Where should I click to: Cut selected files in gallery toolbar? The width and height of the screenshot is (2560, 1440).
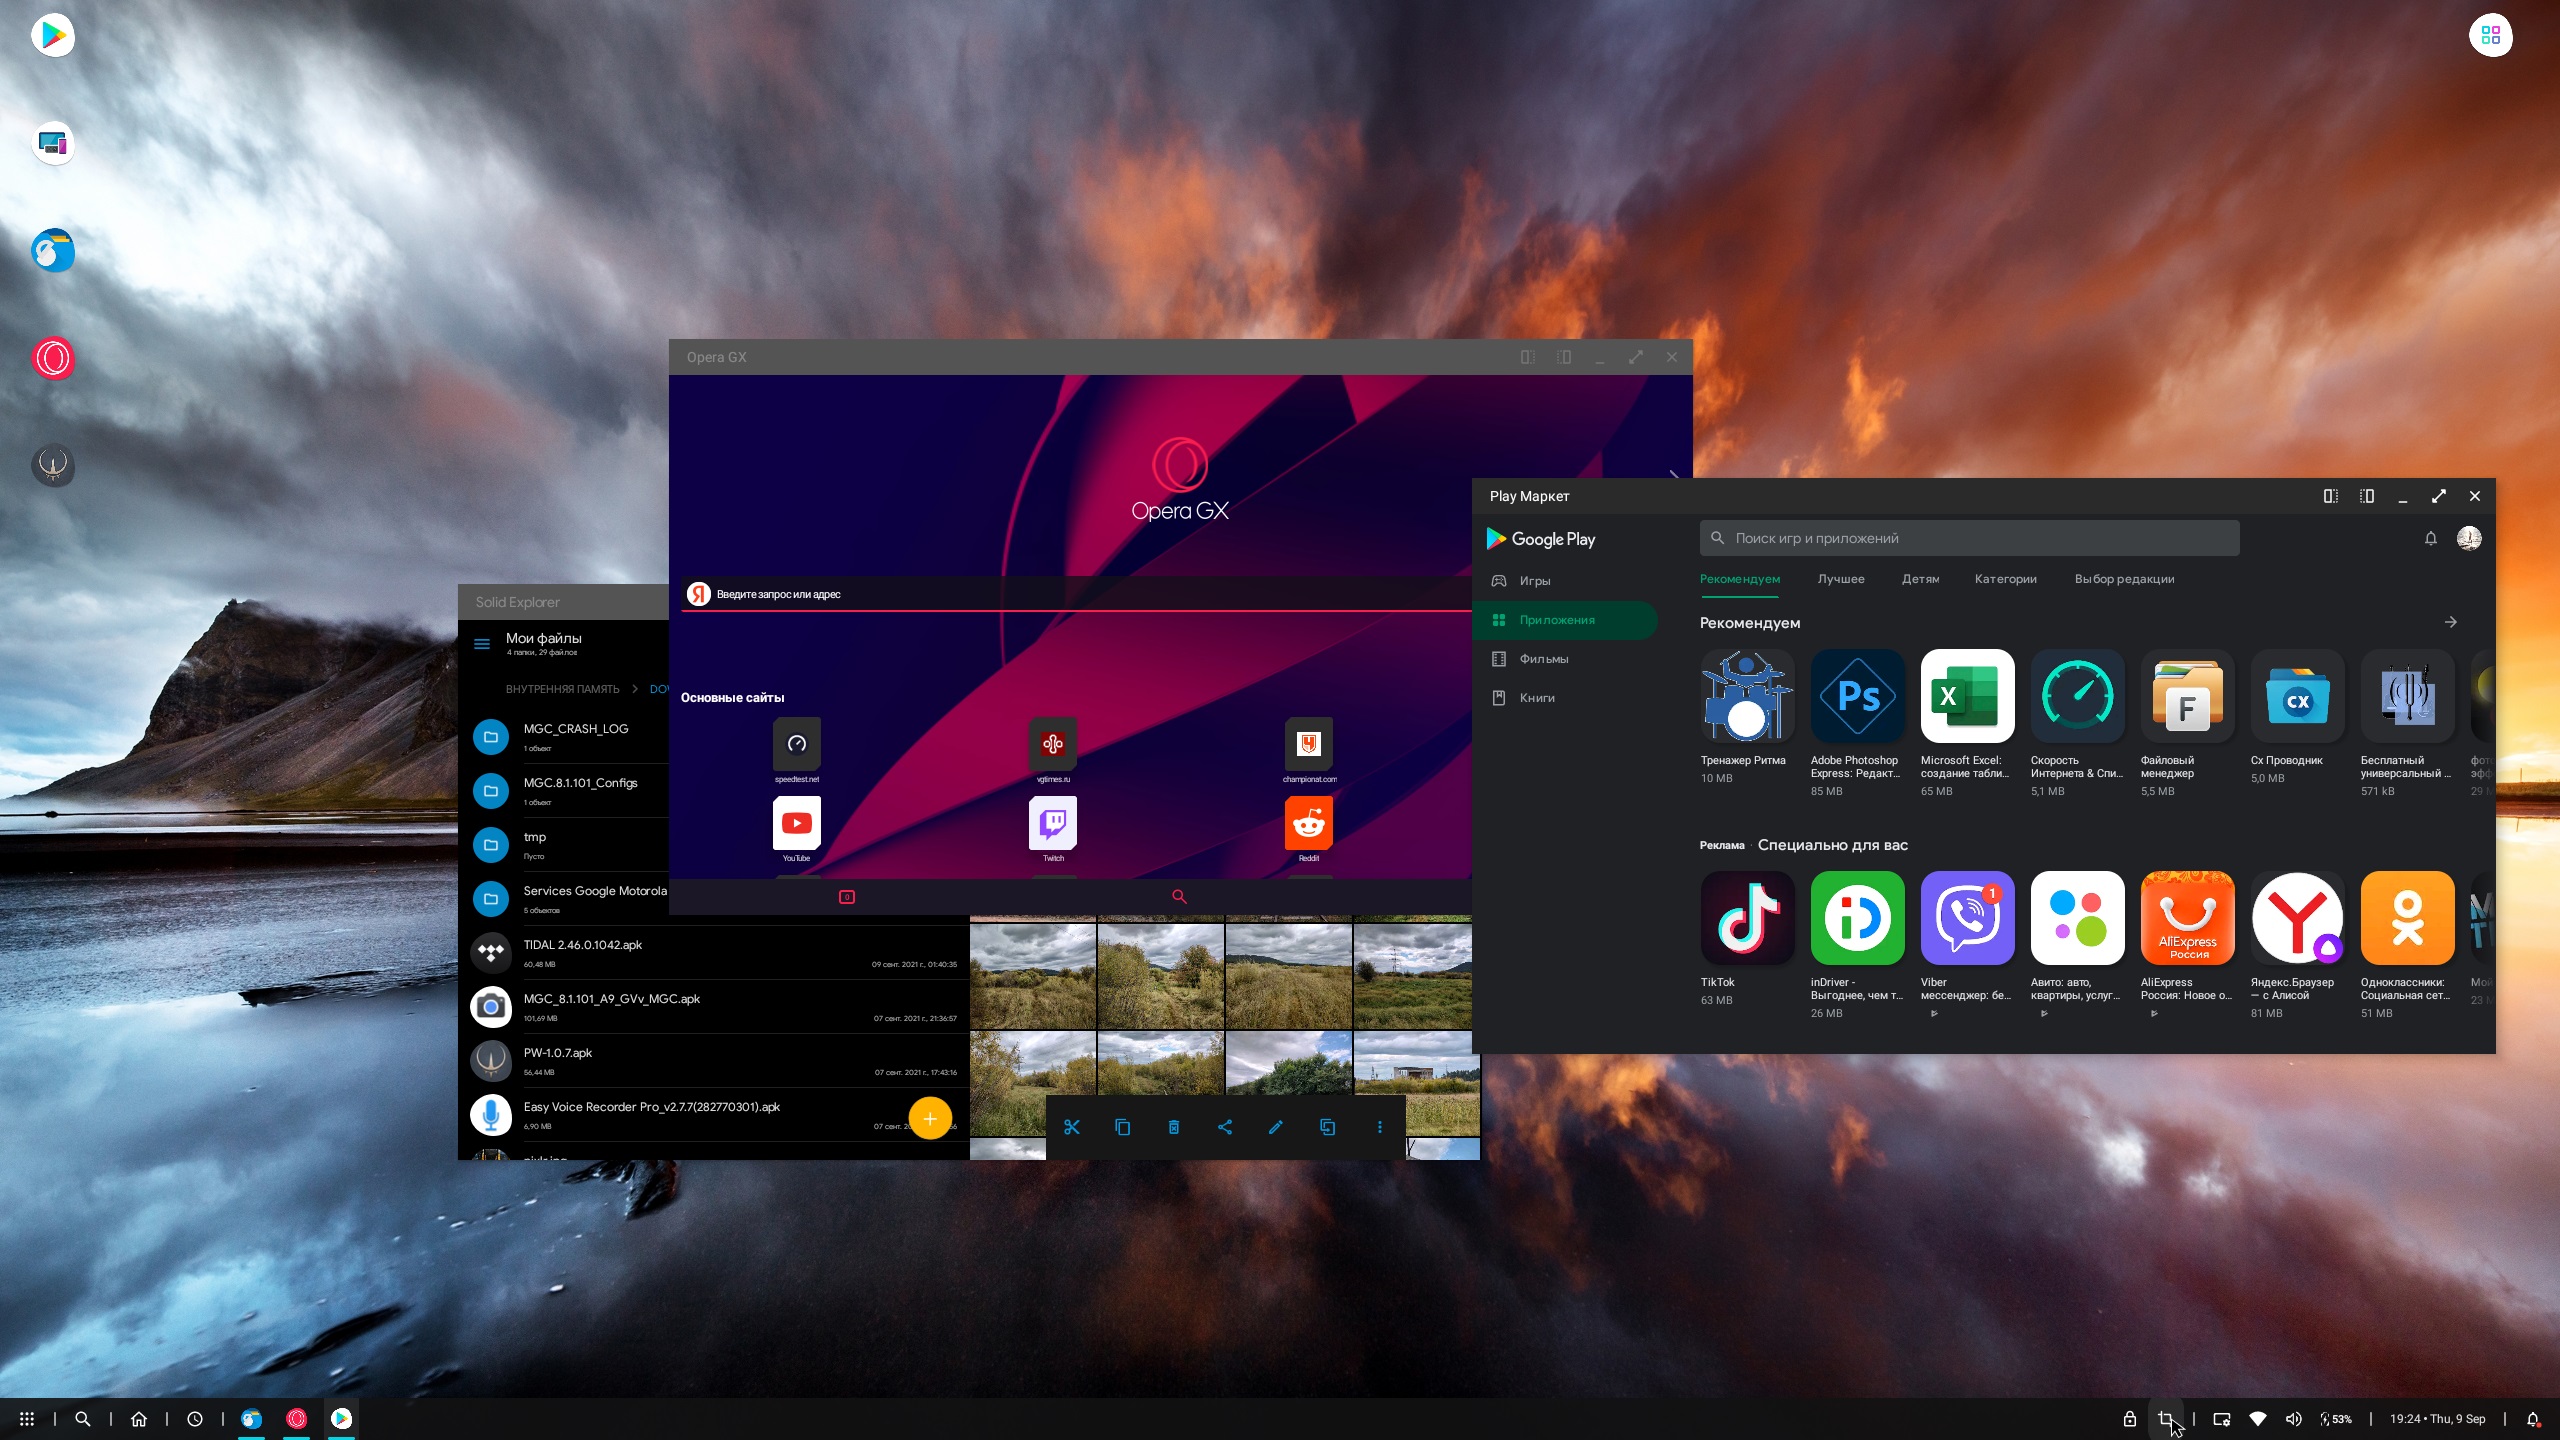tap(1072, 1127)
